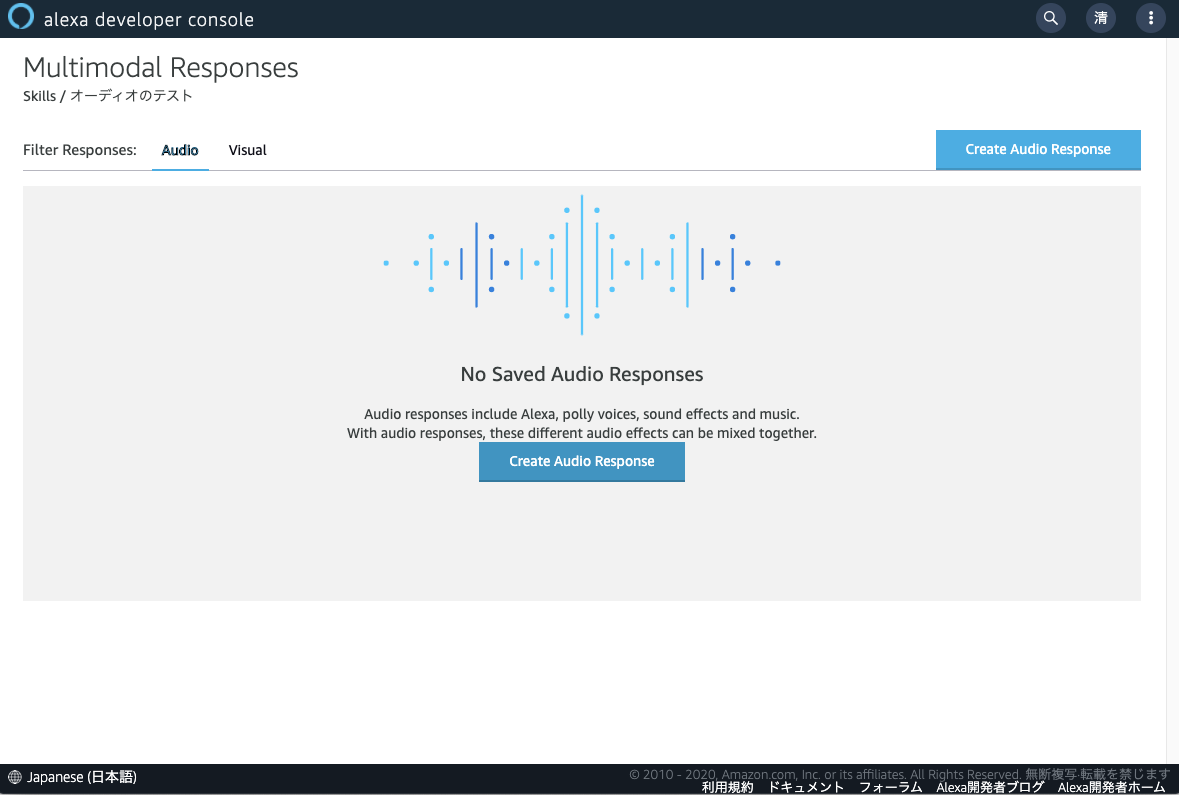Switch to the Audio filter tab
The height and width of the screenshot is (795, 1179).
[180, 150]
